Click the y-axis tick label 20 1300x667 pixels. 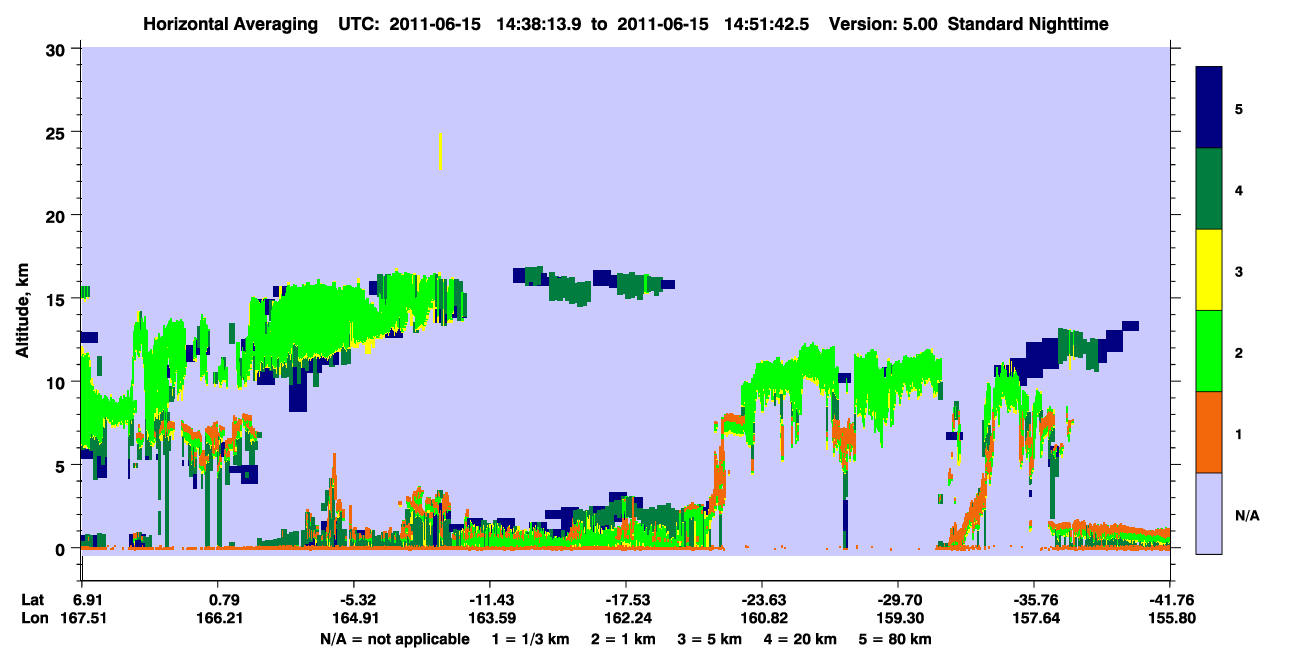pos(58,215)
